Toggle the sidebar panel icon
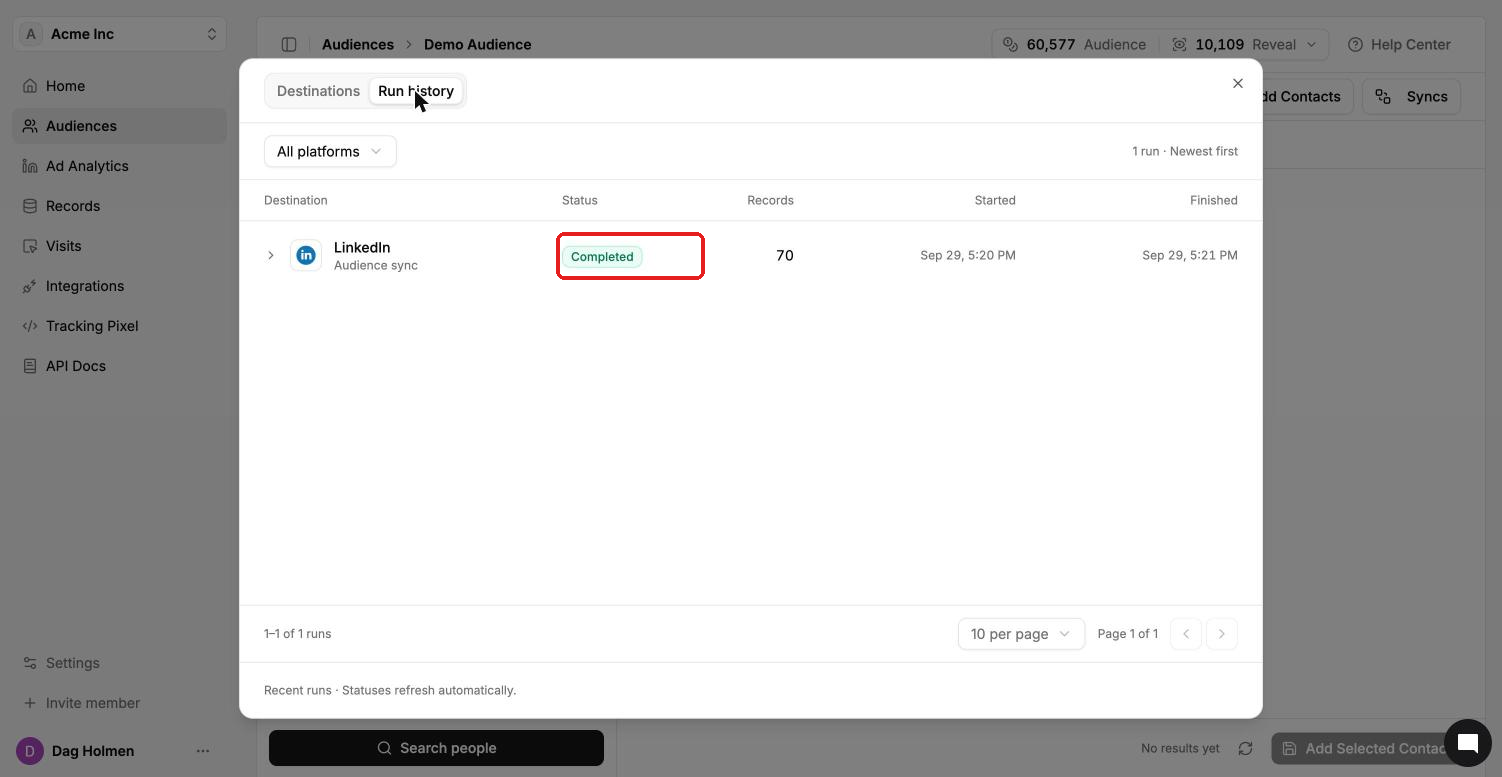This screenshot has height=777, width=1502. coord(289,44)
